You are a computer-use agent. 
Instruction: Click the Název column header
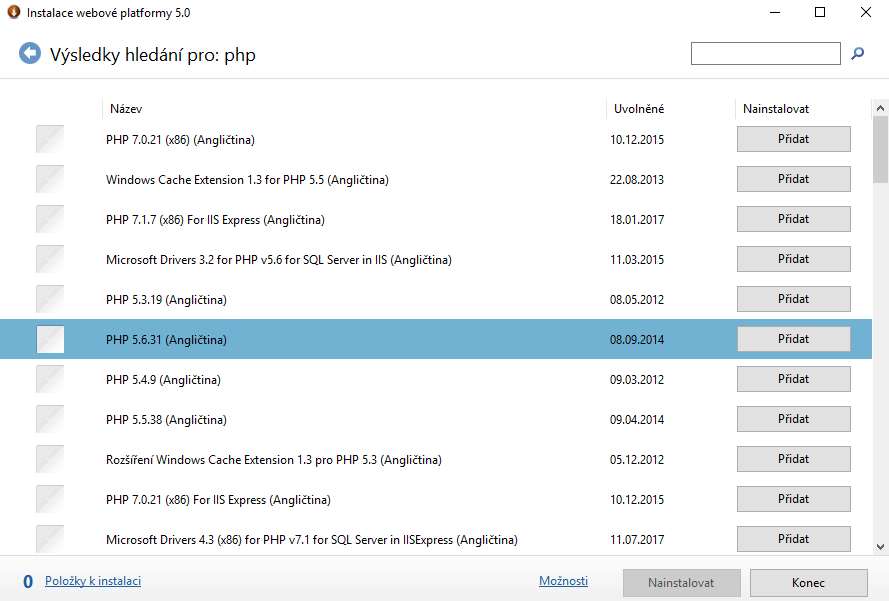coord(126,109)
